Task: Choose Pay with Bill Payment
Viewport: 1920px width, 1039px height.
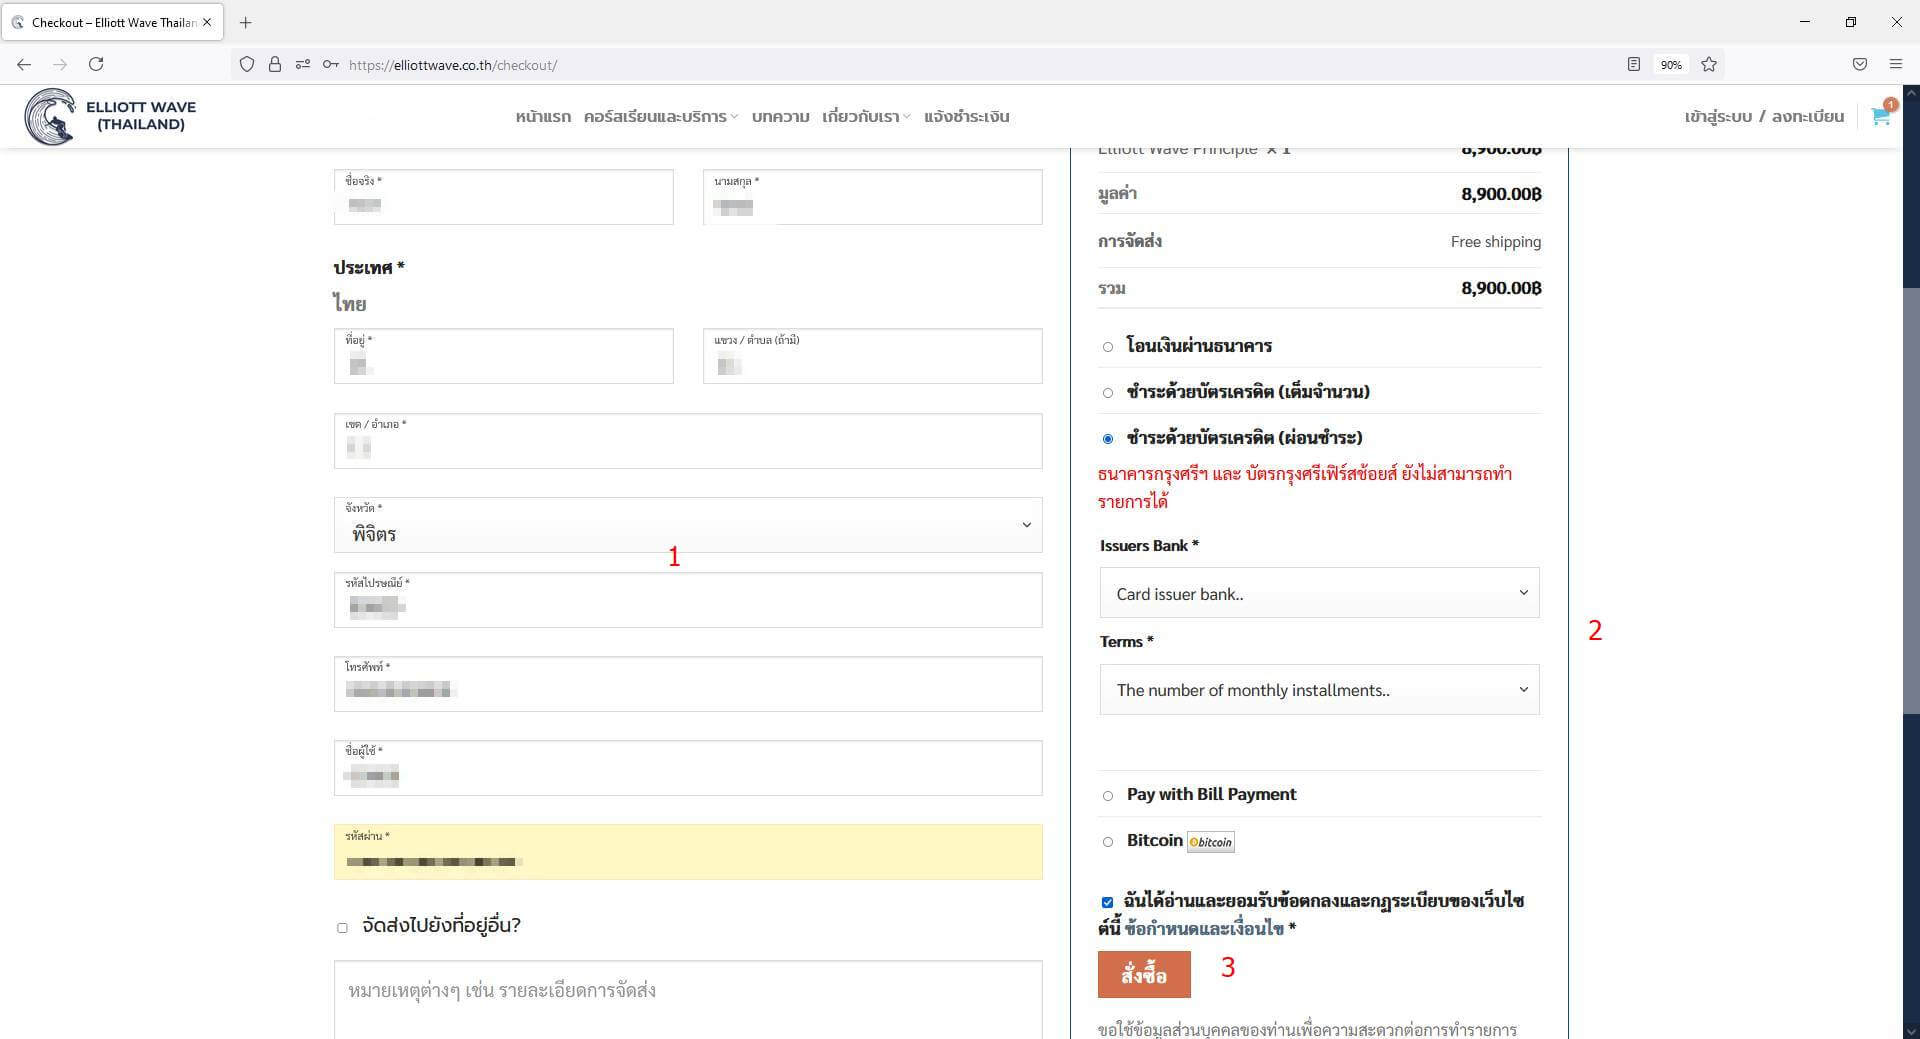Action: coord(1108,796)
